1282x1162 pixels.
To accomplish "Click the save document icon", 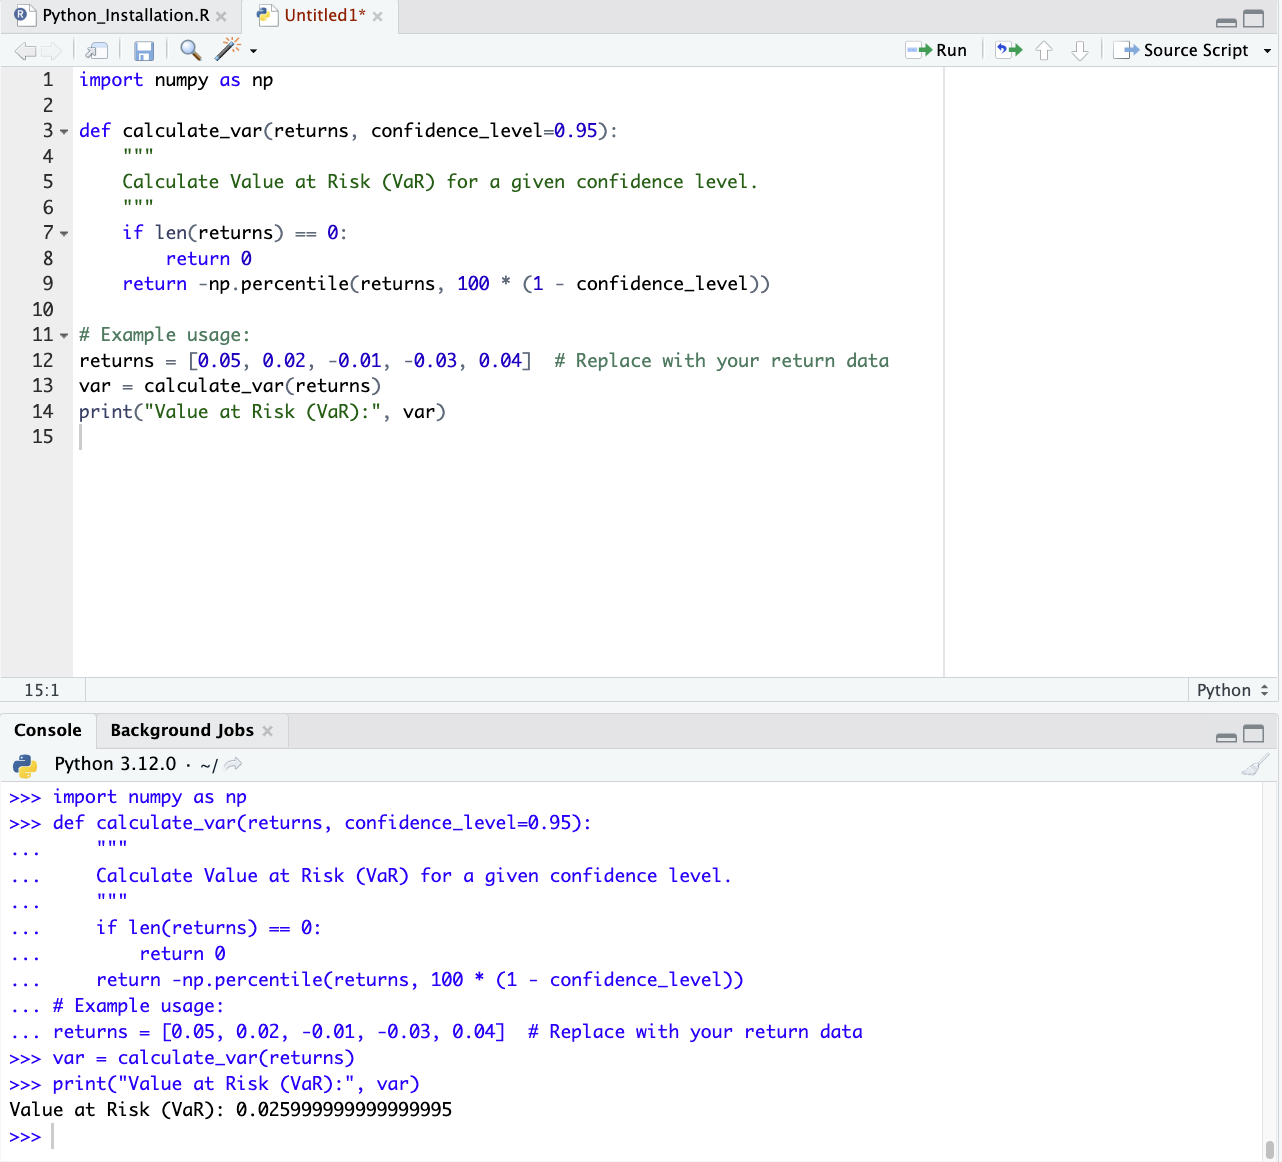I will click(144, 51).
